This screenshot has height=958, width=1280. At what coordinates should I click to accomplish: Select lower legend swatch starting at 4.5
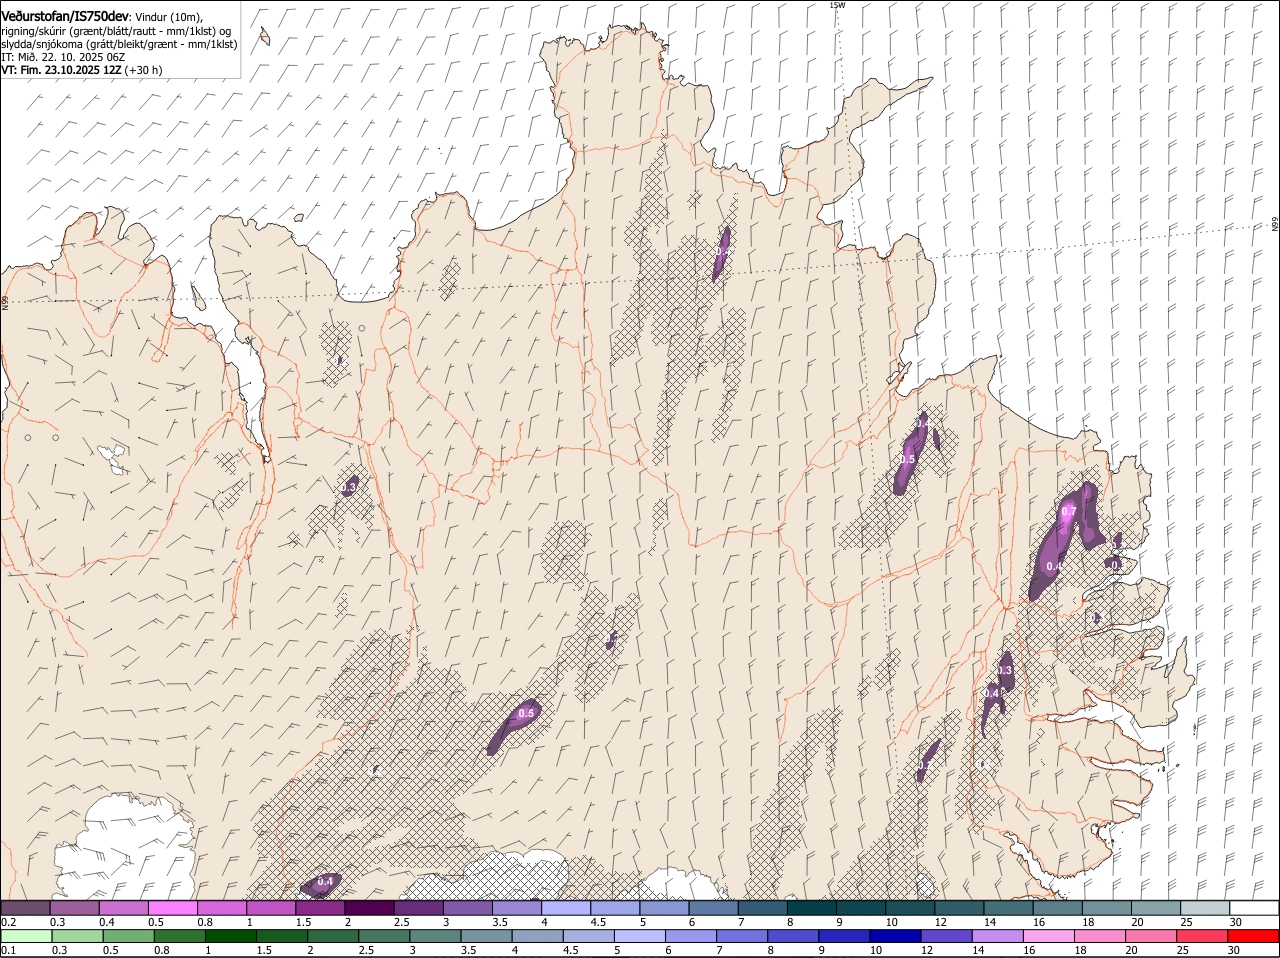(x=588, y=936)
